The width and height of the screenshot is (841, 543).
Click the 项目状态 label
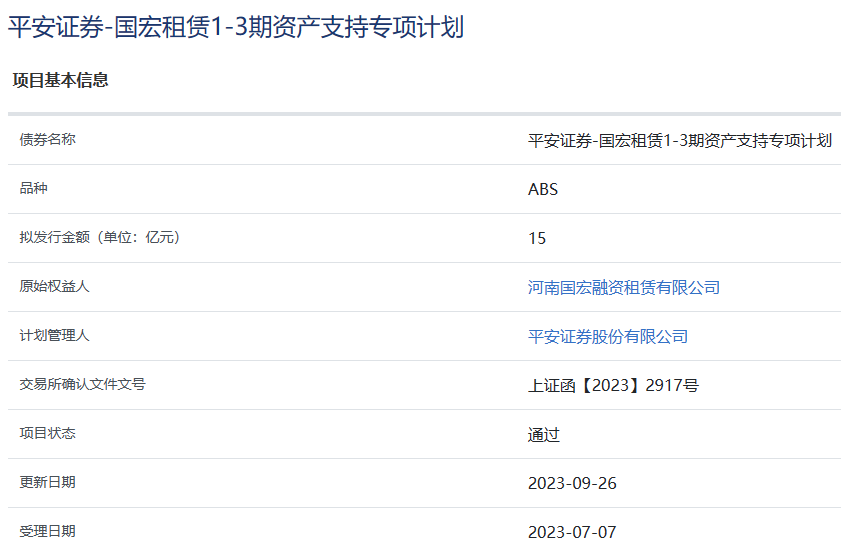48,433
